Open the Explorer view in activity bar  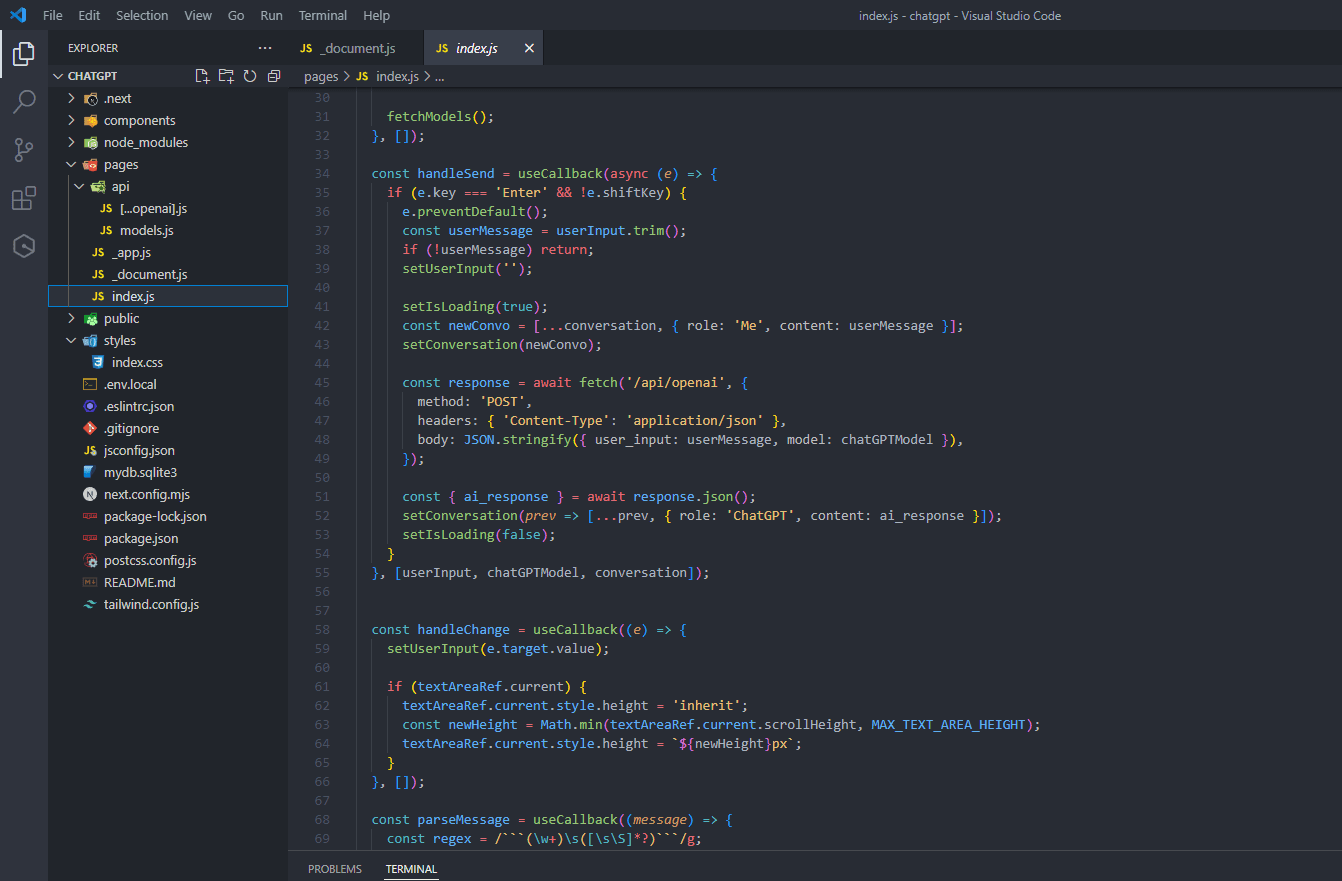24,54
